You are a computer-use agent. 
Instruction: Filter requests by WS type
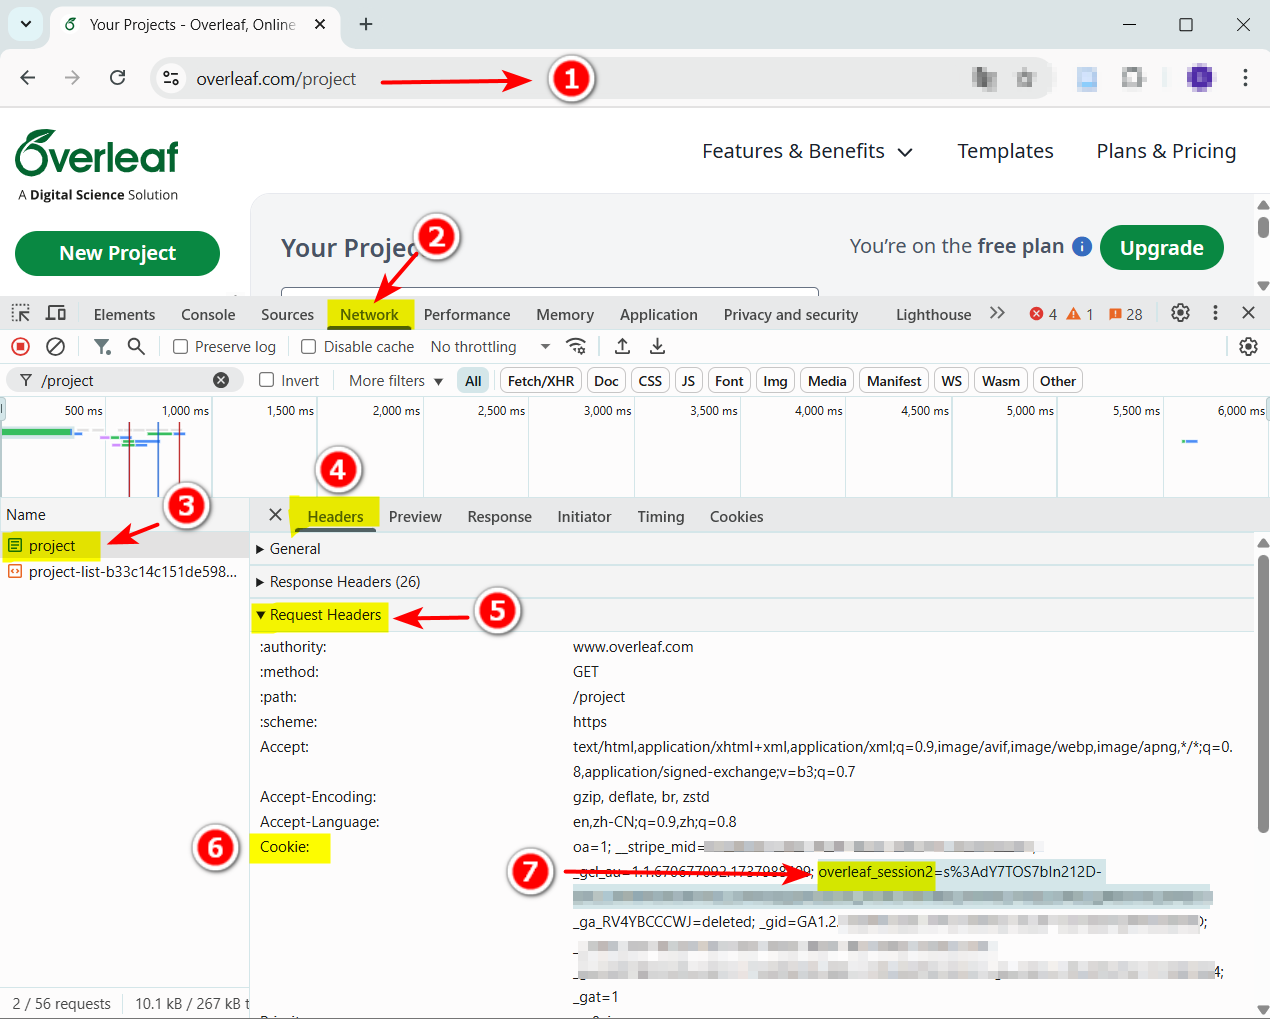(x=952, y=381)
